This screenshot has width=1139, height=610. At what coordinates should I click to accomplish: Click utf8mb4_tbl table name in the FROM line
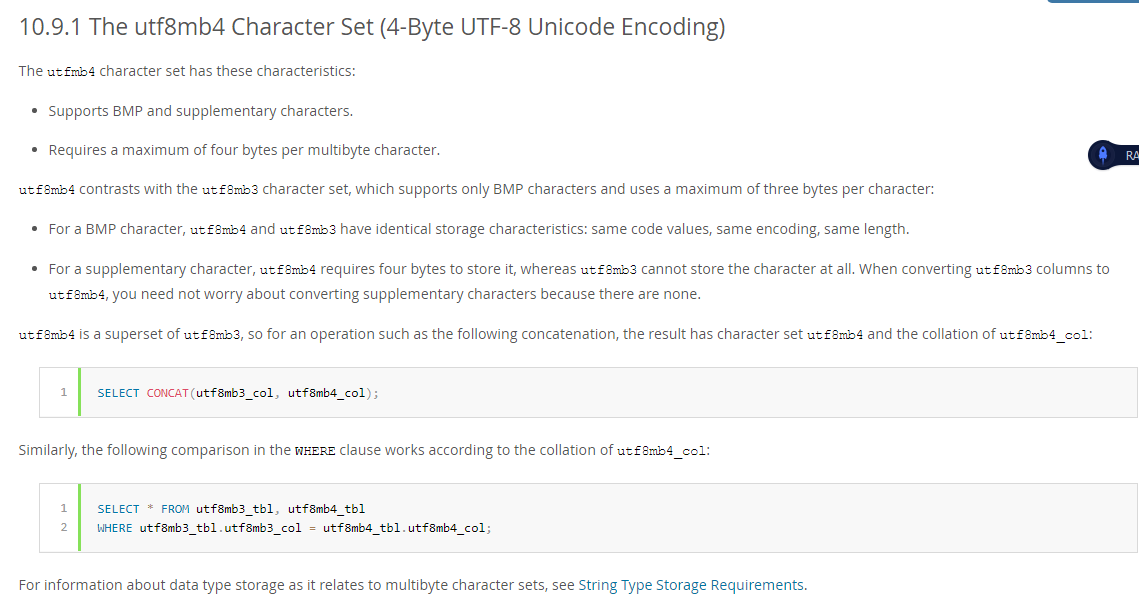pos(326,509)
